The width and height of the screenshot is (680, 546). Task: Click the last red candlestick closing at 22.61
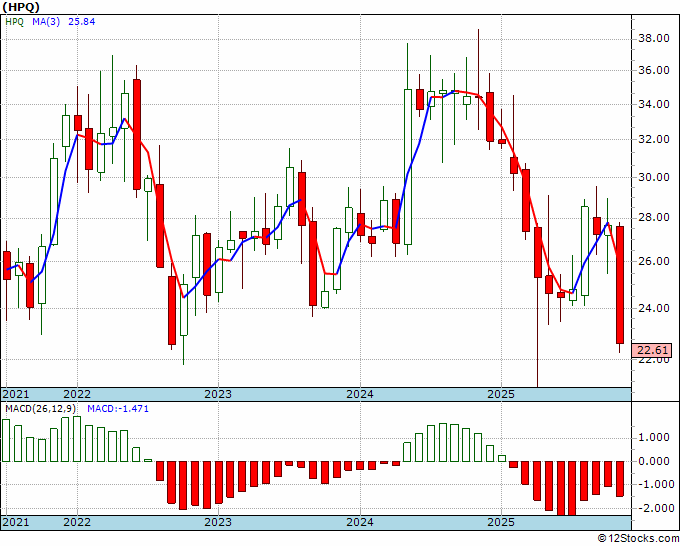(620, 285)
